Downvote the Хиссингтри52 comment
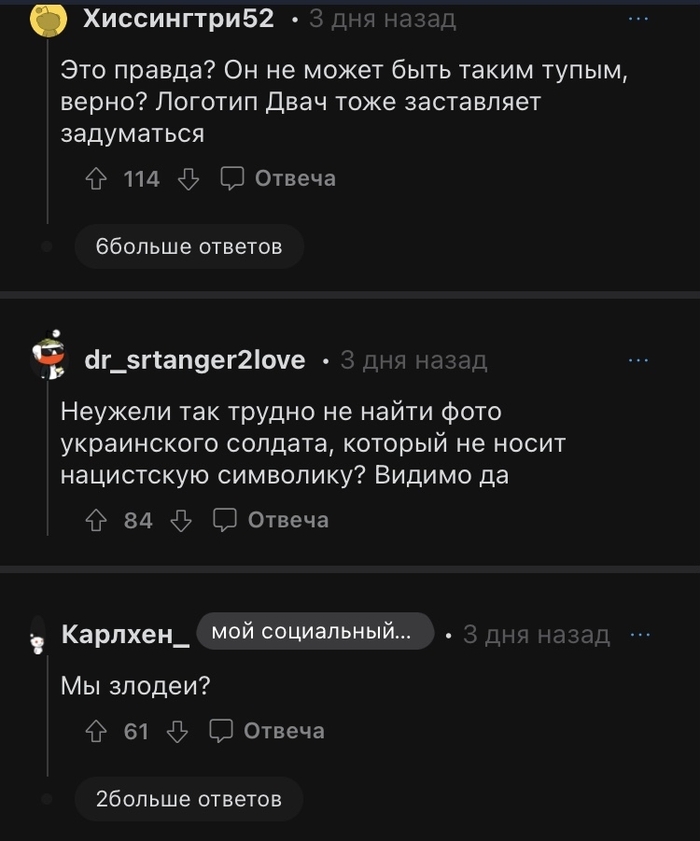 click(x=188, y=179)
